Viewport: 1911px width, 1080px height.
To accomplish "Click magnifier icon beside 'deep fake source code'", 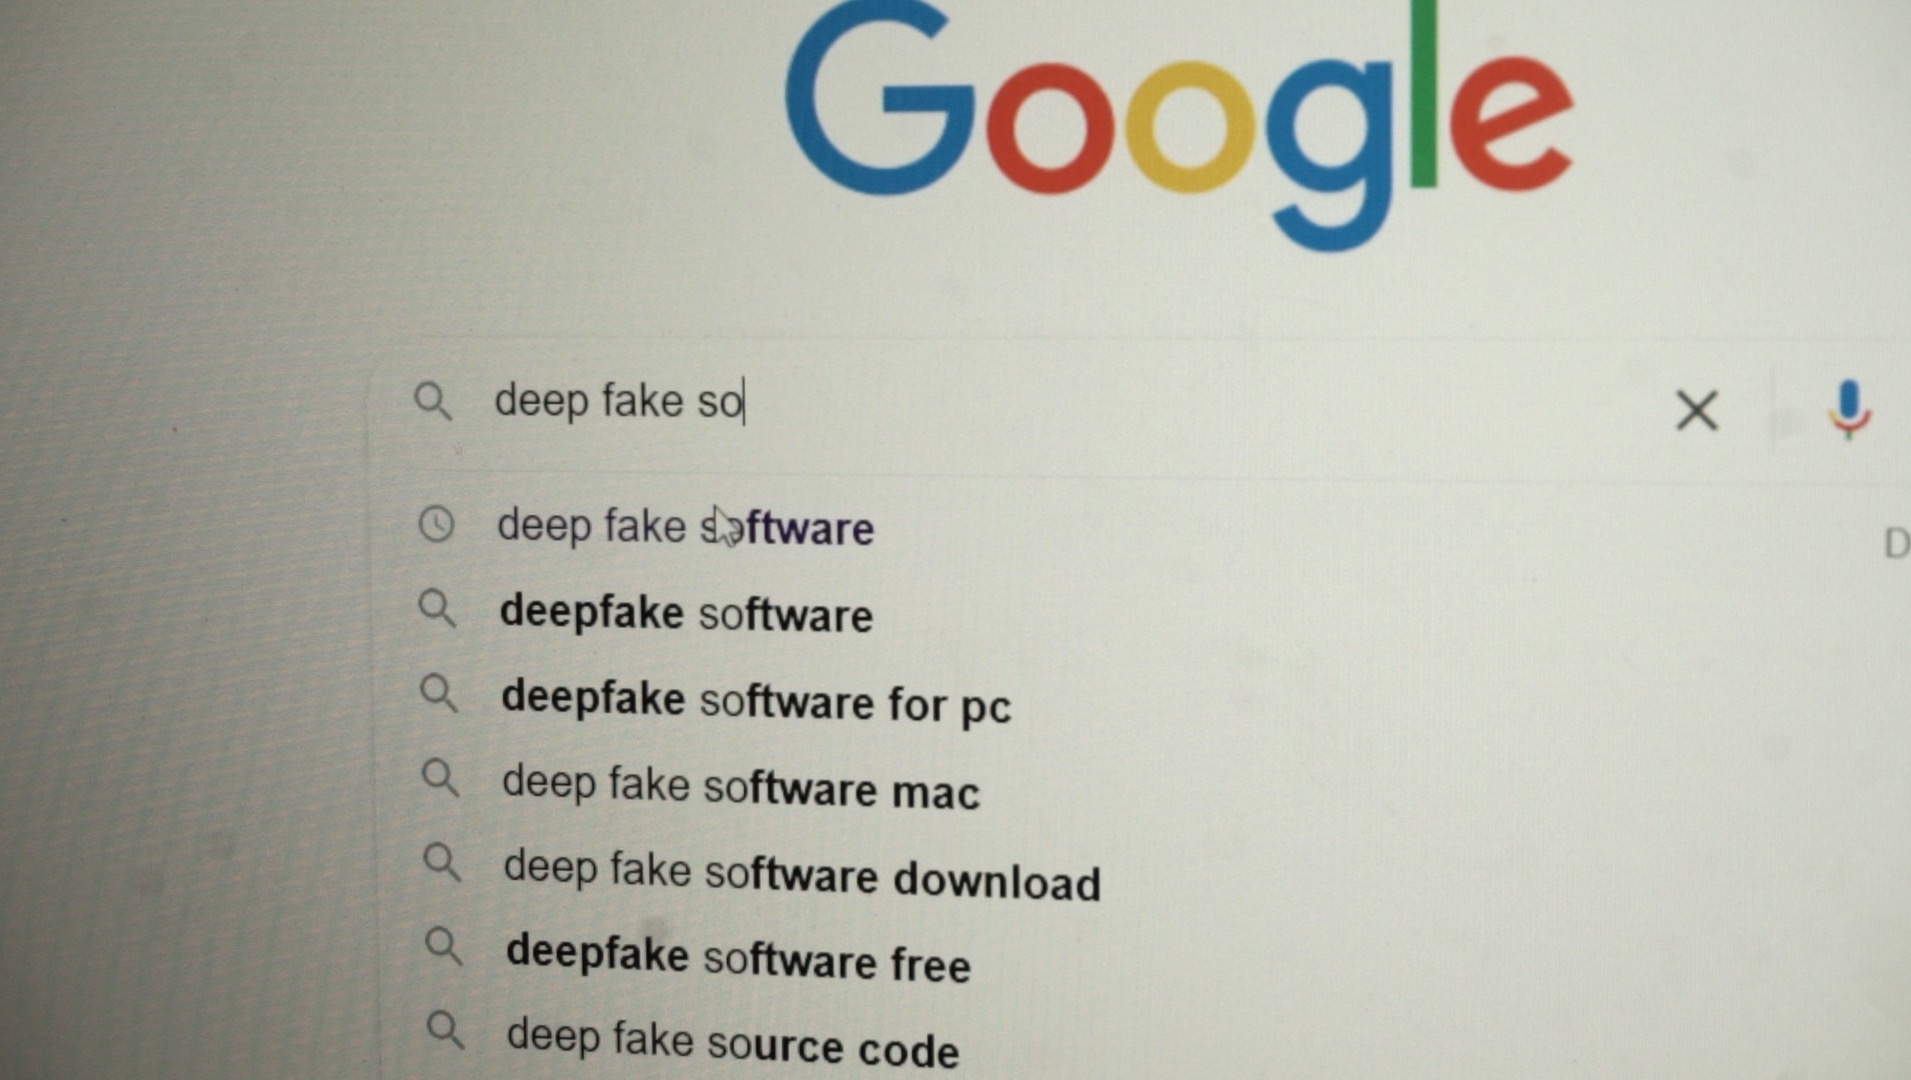I will 445,1030.
